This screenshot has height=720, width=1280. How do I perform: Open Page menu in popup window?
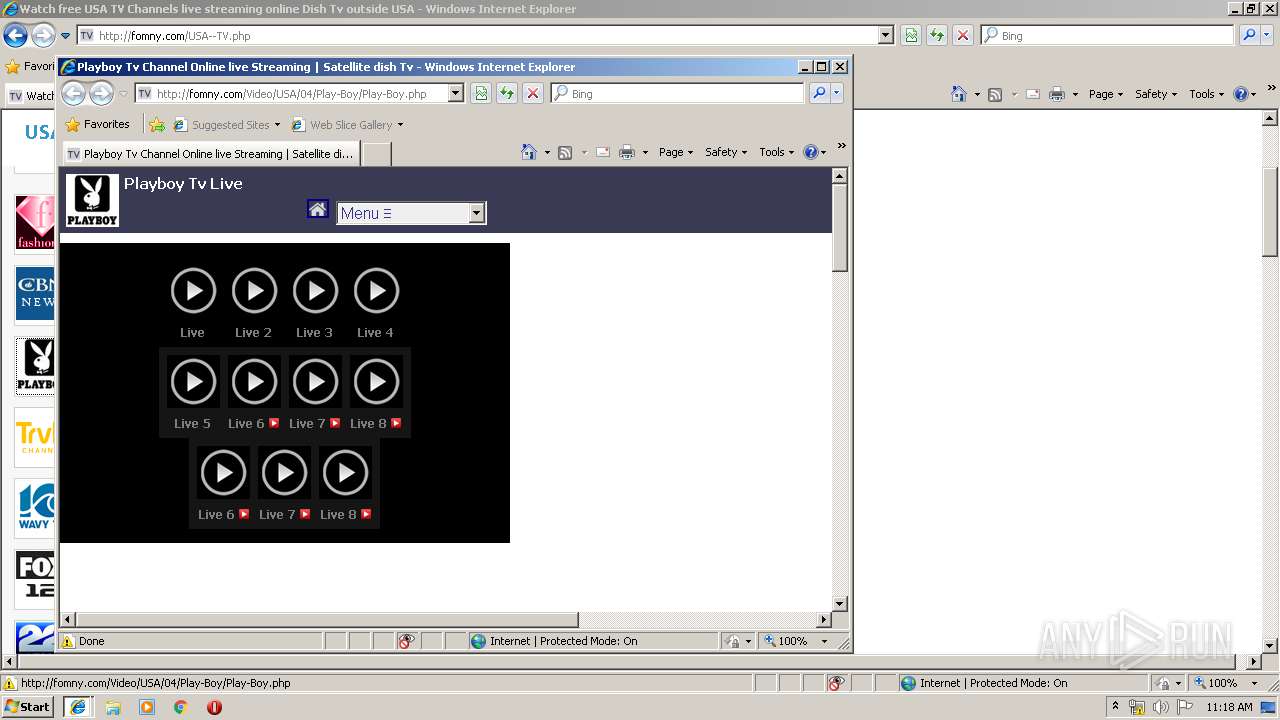[676, 152]
